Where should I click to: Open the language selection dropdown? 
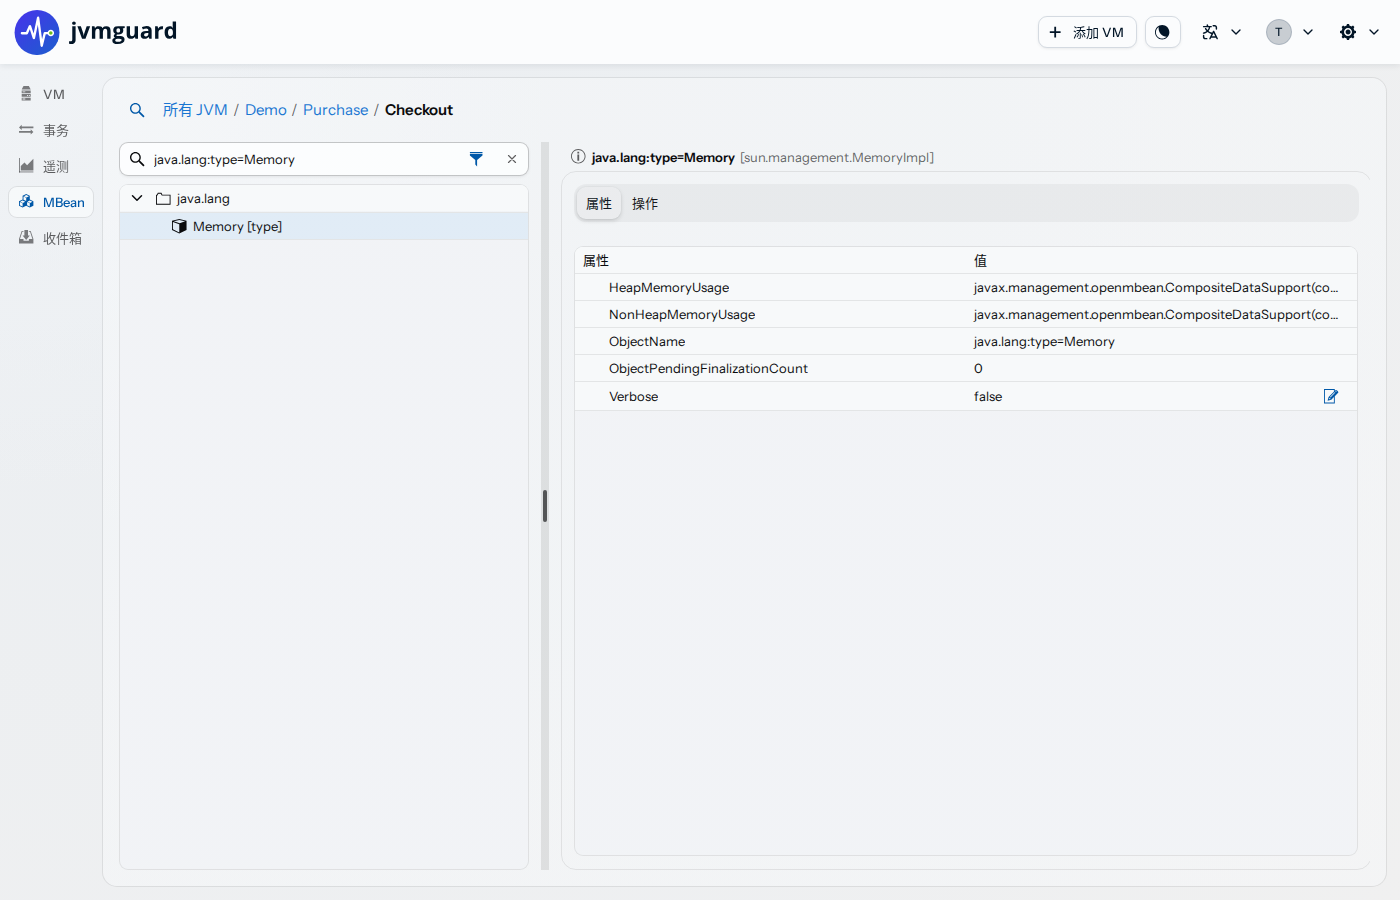tap(1222, 32)
